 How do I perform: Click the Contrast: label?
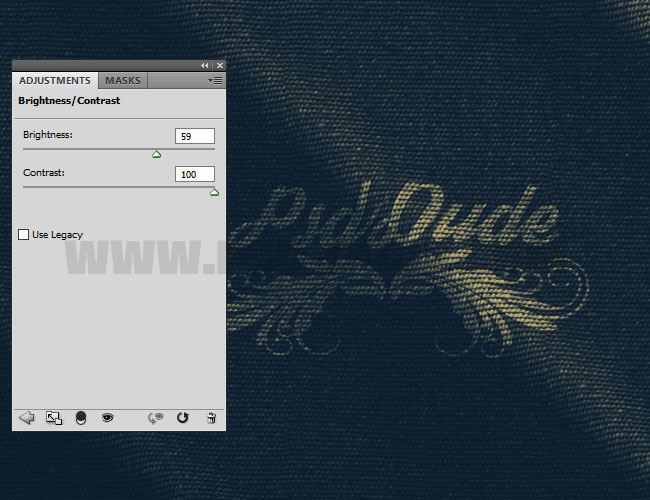[x=44, y=172]
